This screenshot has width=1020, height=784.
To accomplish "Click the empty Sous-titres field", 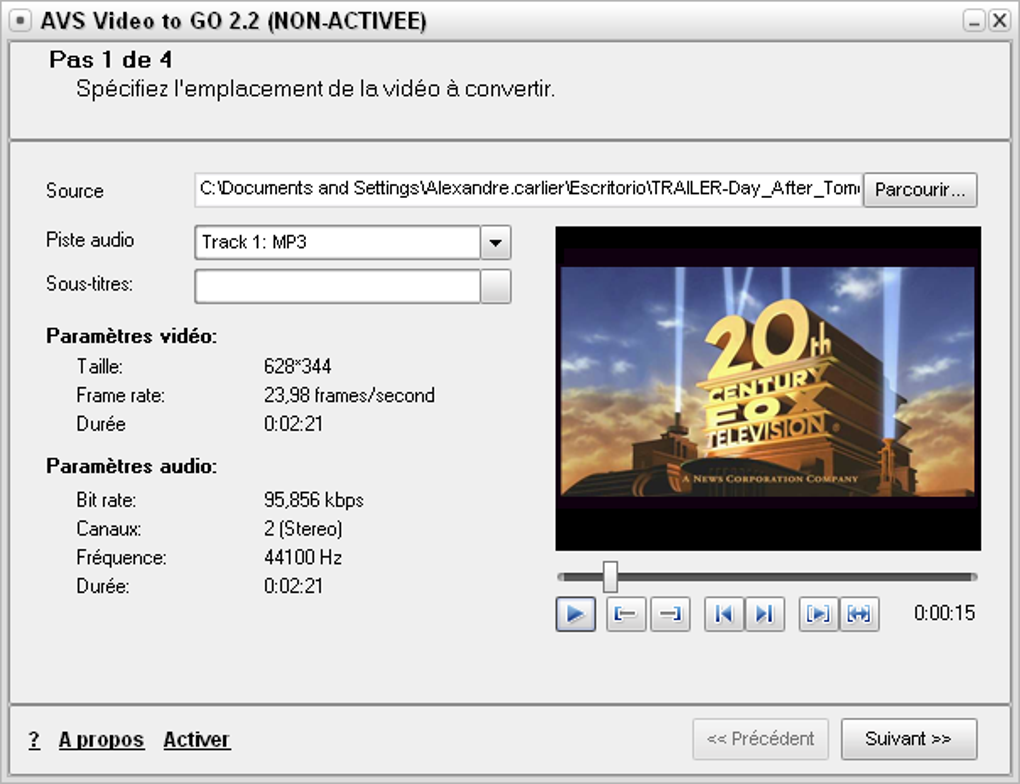I will [x=337, y=286].
